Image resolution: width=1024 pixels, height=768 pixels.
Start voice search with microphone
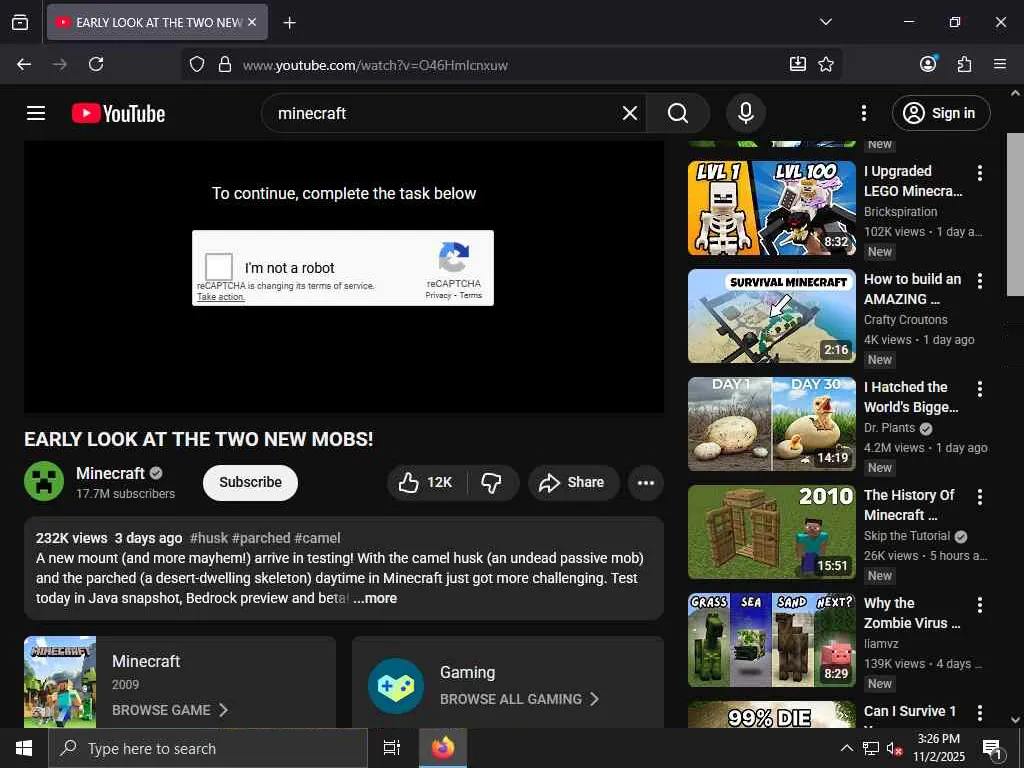point(745,113)
